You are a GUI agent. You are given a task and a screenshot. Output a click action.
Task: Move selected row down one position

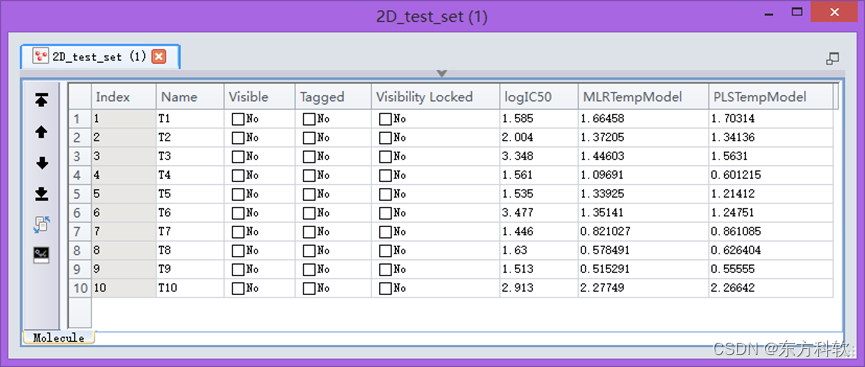(41, 163)
